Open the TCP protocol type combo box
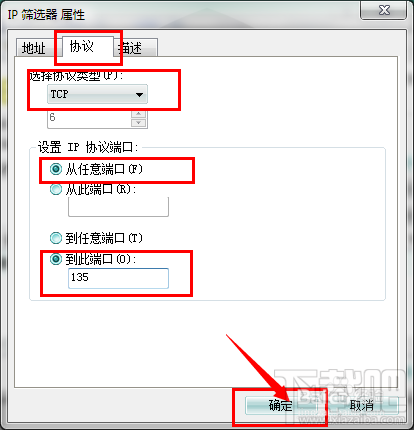The image size is (414, 430). pyautogui.click(x=97, y=94)
